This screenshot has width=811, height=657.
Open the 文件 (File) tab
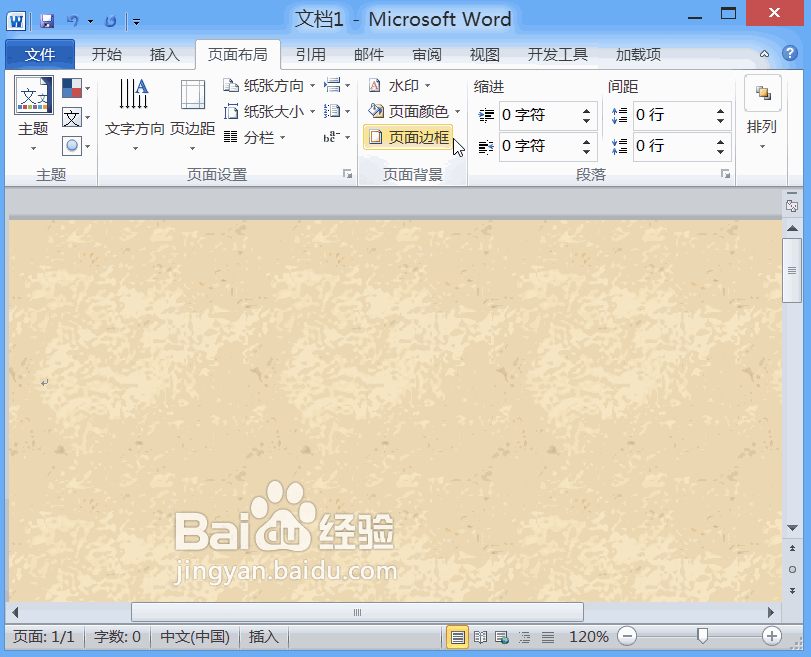40,54
